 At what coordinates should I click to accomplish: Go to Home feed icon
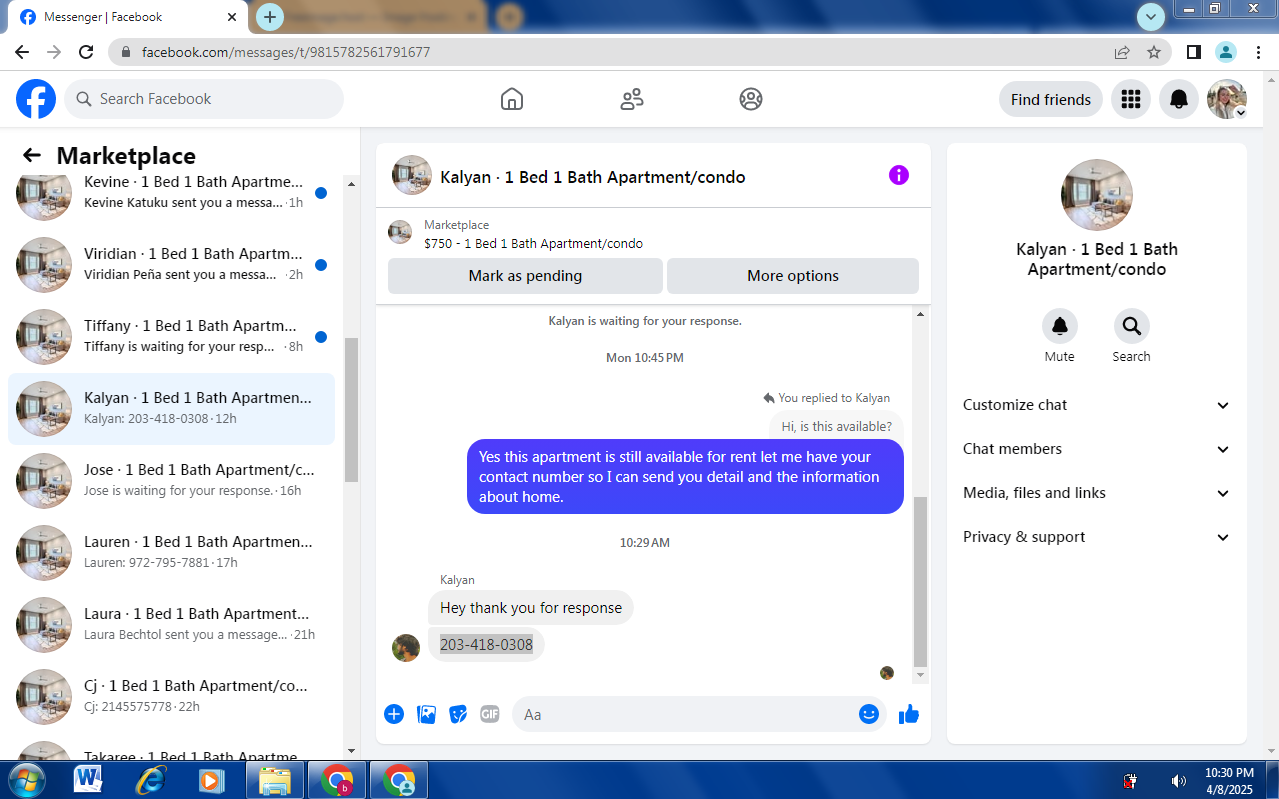(512, 99)
